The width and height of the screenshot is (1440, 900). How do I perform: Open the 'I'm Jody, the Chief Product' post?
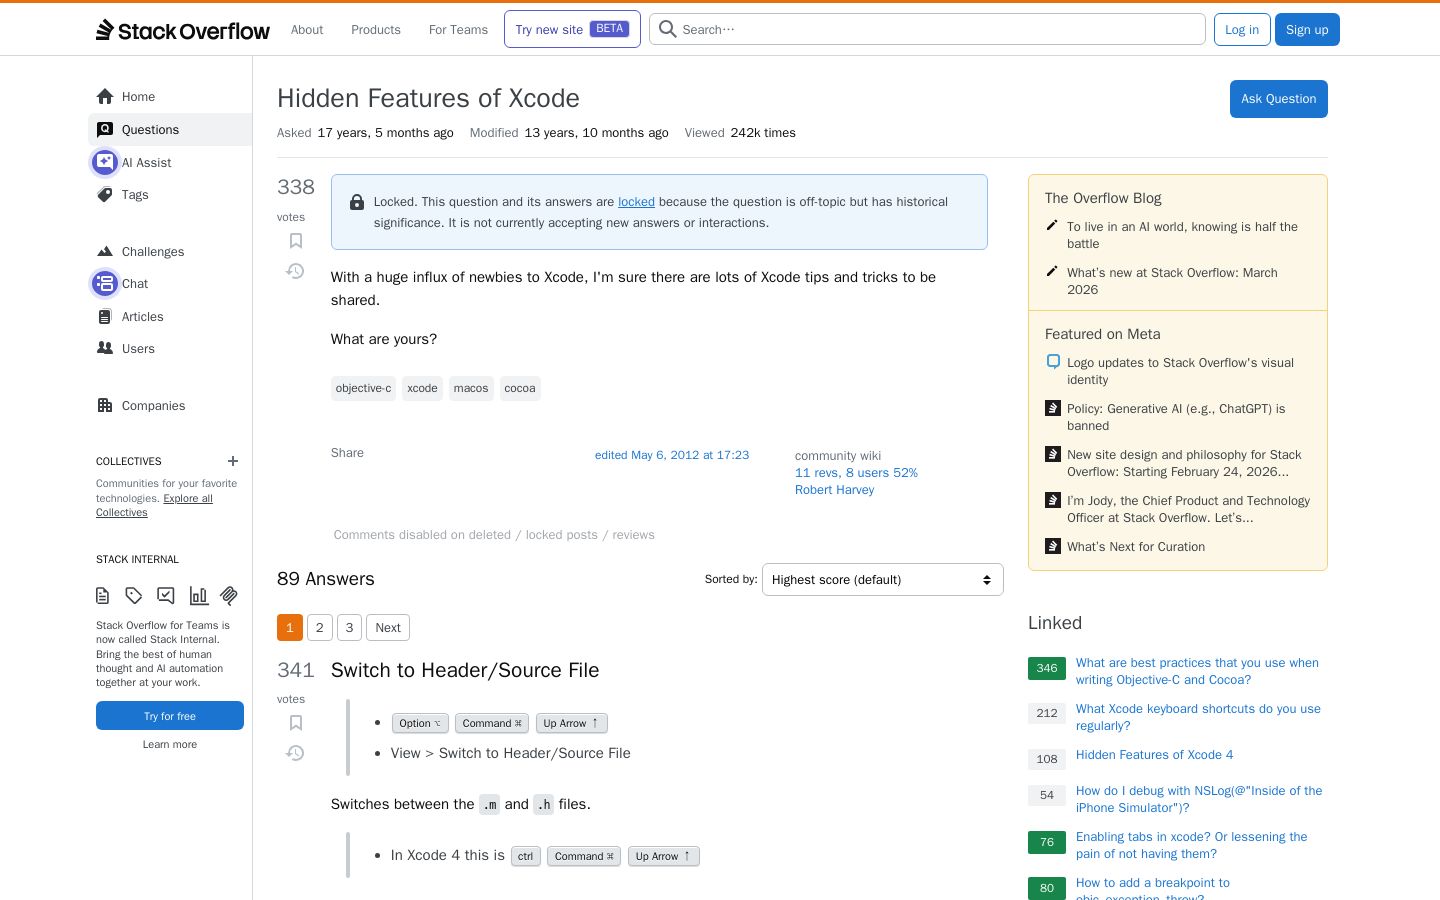click(x=1188, y=509)
